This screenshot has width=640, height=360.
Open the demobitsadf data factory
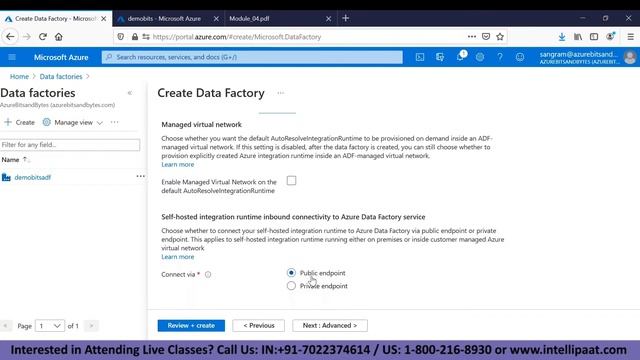point(33,177)
